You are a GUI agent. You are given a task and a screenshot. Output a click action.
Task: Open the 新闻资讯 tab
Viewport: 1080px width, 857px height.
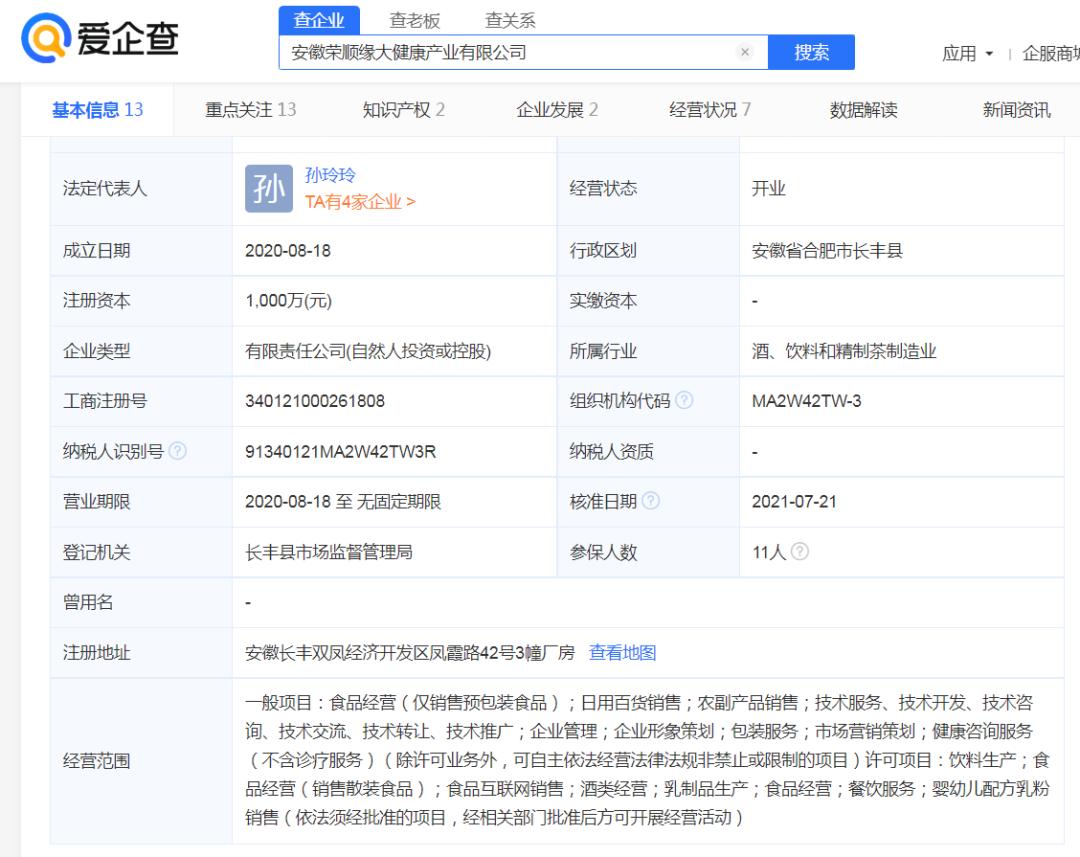1019,110
